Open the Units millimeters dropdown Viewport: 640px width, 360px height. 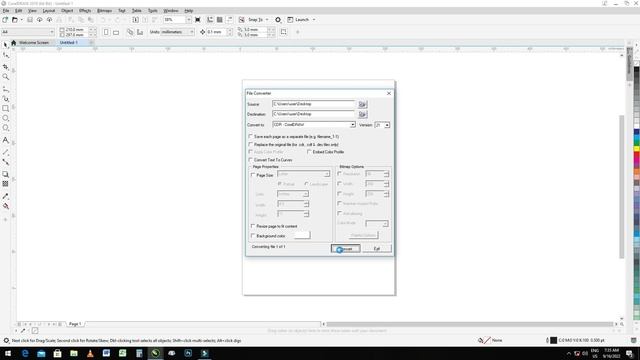pyautogui.click(x=191, y=32)
